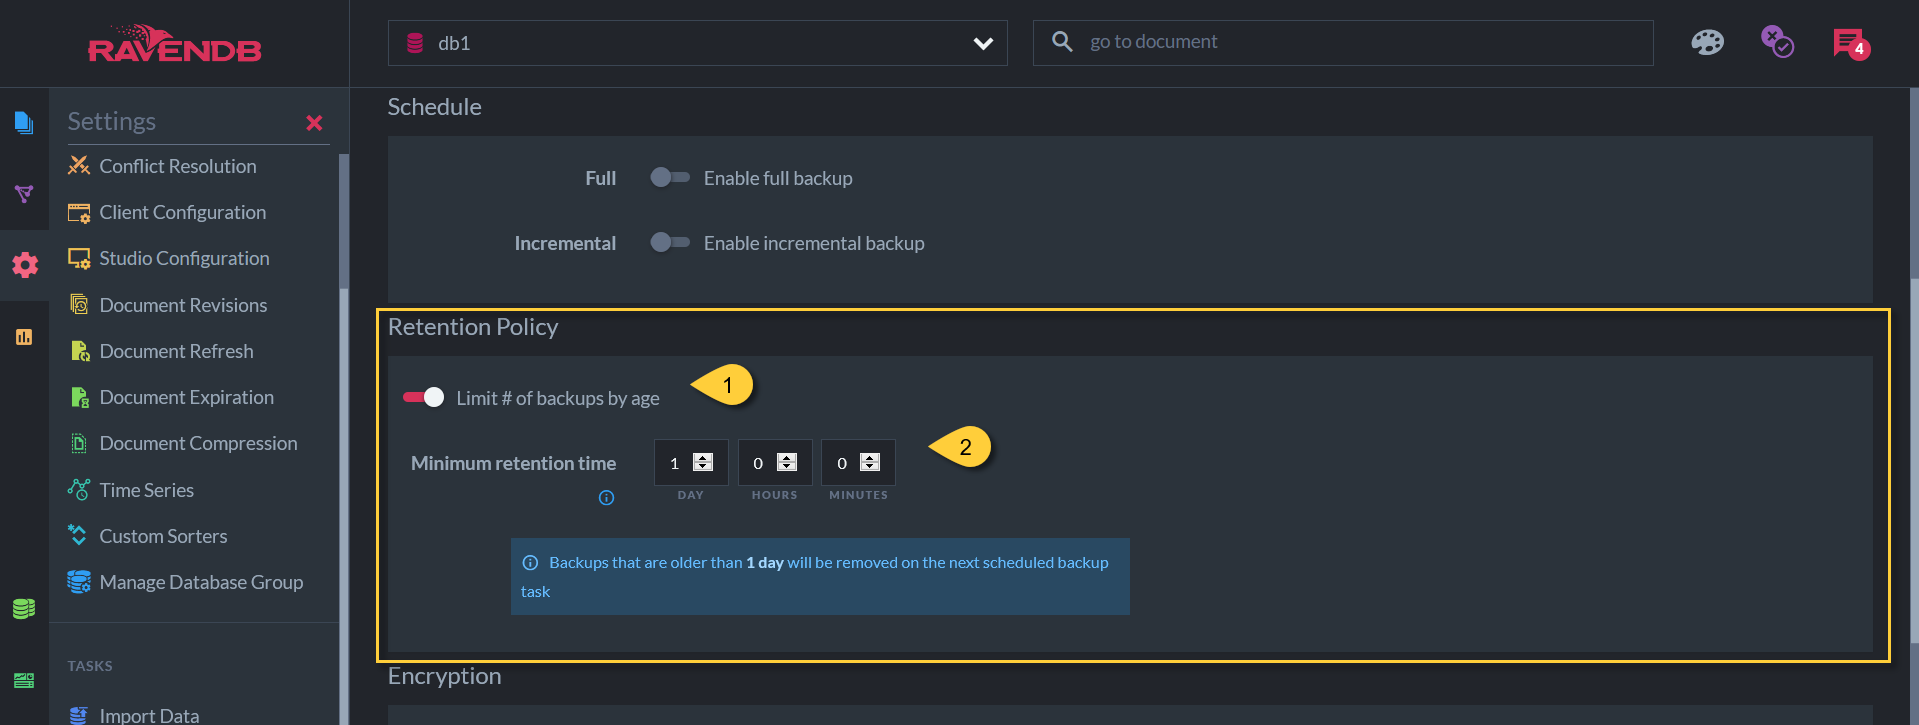The width and height of the screenshot is (1919, 725).
Task: Open notifications with 4 badge
Action: 1851,44
